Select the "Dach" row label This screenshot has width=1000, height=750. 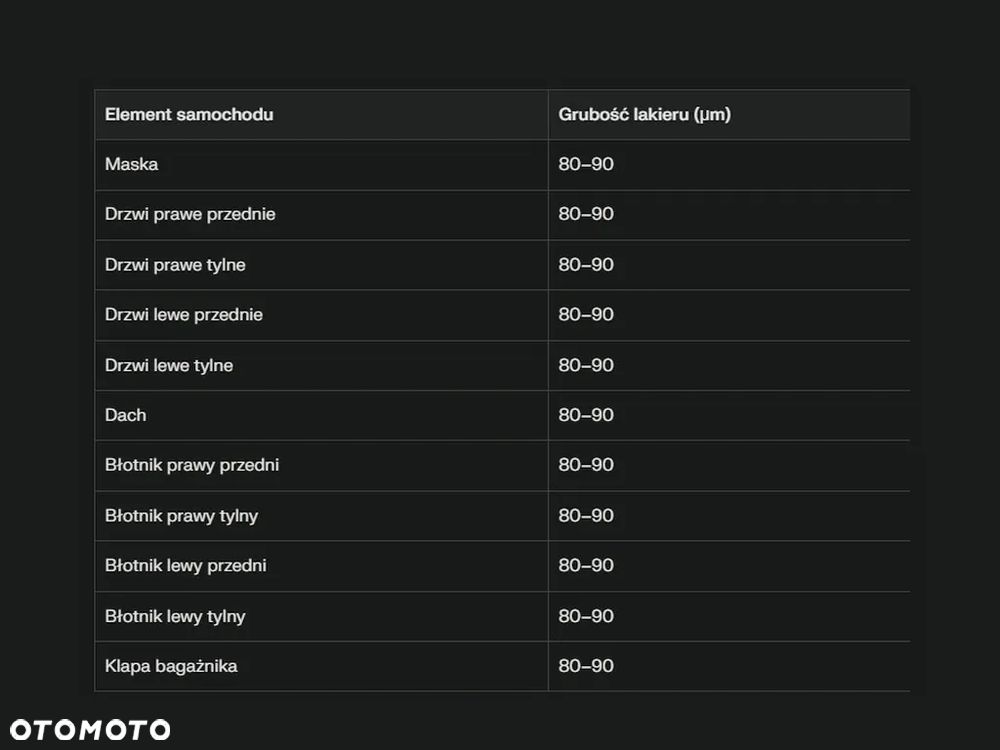pyautogui.click(x=126, y=415)
